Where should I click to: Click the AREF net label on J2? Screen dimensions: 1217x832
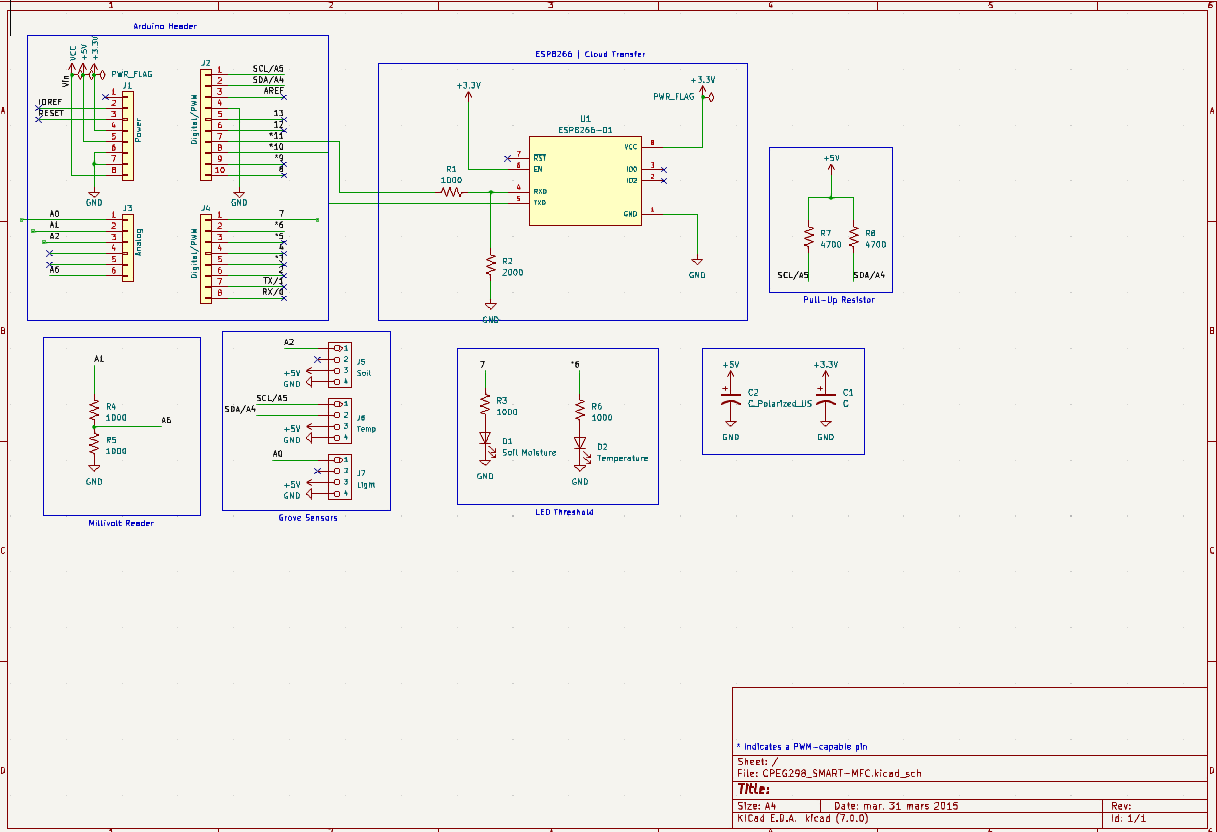click(x=274, y=91)
